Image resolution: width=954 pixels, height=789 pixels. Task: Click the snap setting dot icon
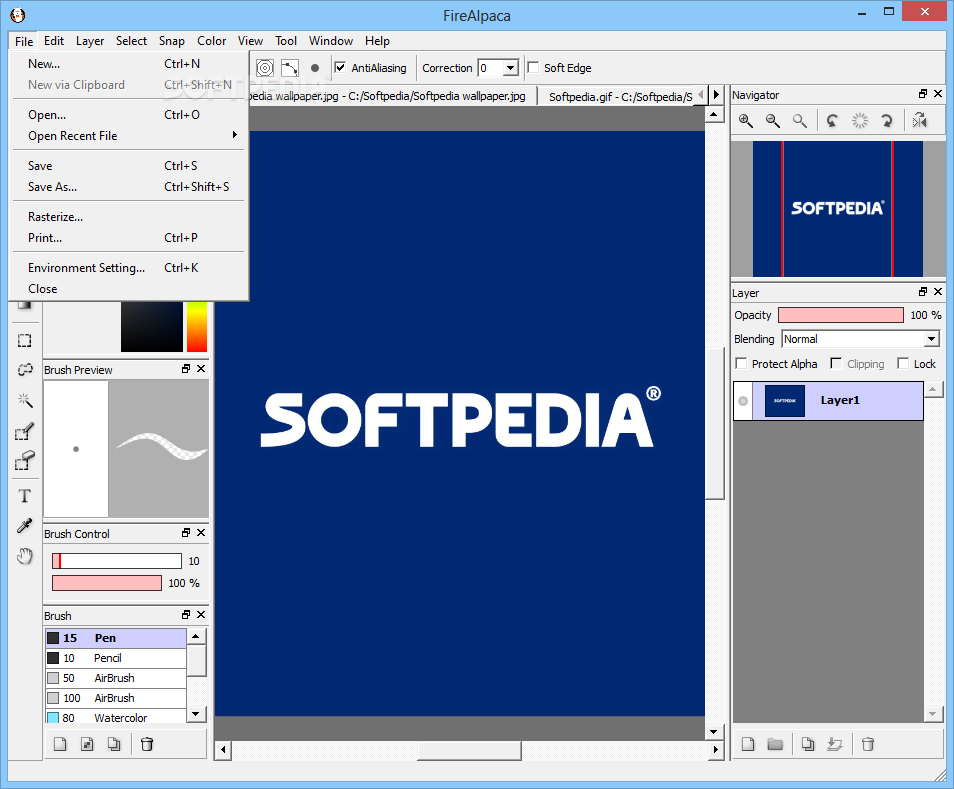315,68
